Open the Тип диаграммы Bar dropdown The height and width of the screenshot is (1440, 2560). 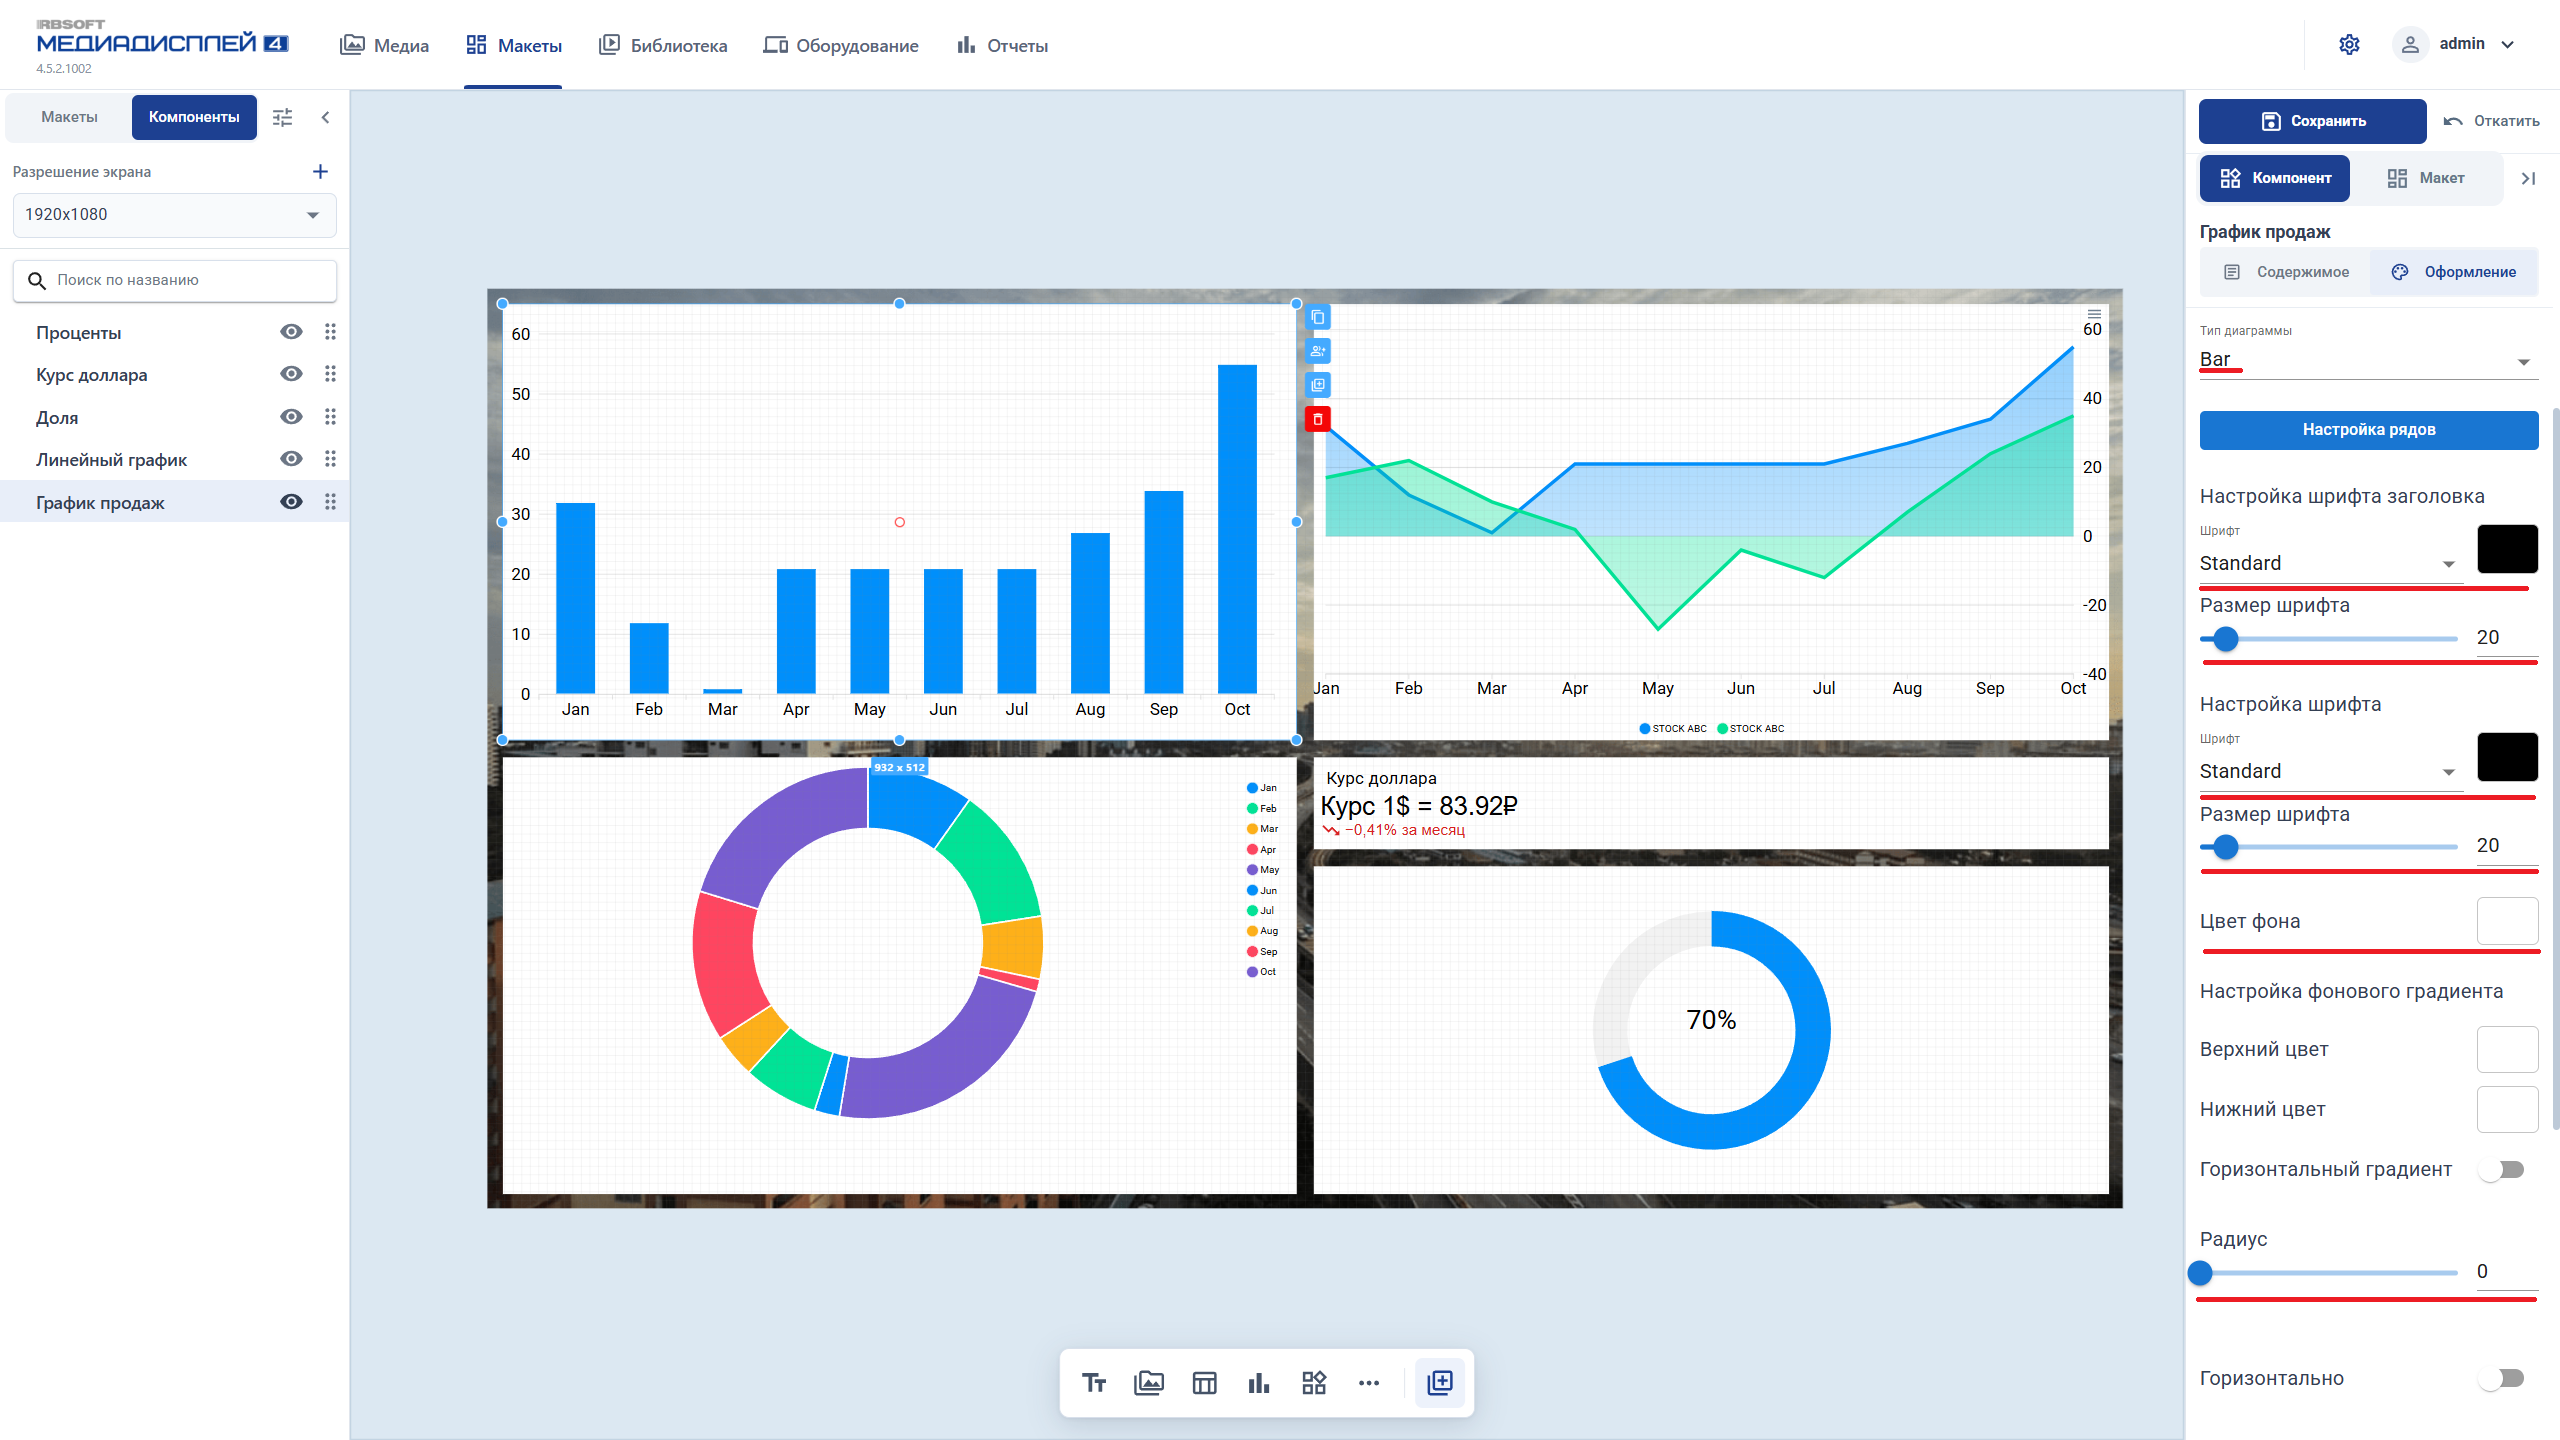click(2368, 360)
